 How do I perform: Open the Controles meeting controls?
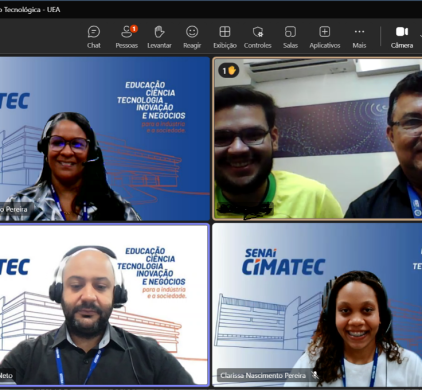point(258,37)
